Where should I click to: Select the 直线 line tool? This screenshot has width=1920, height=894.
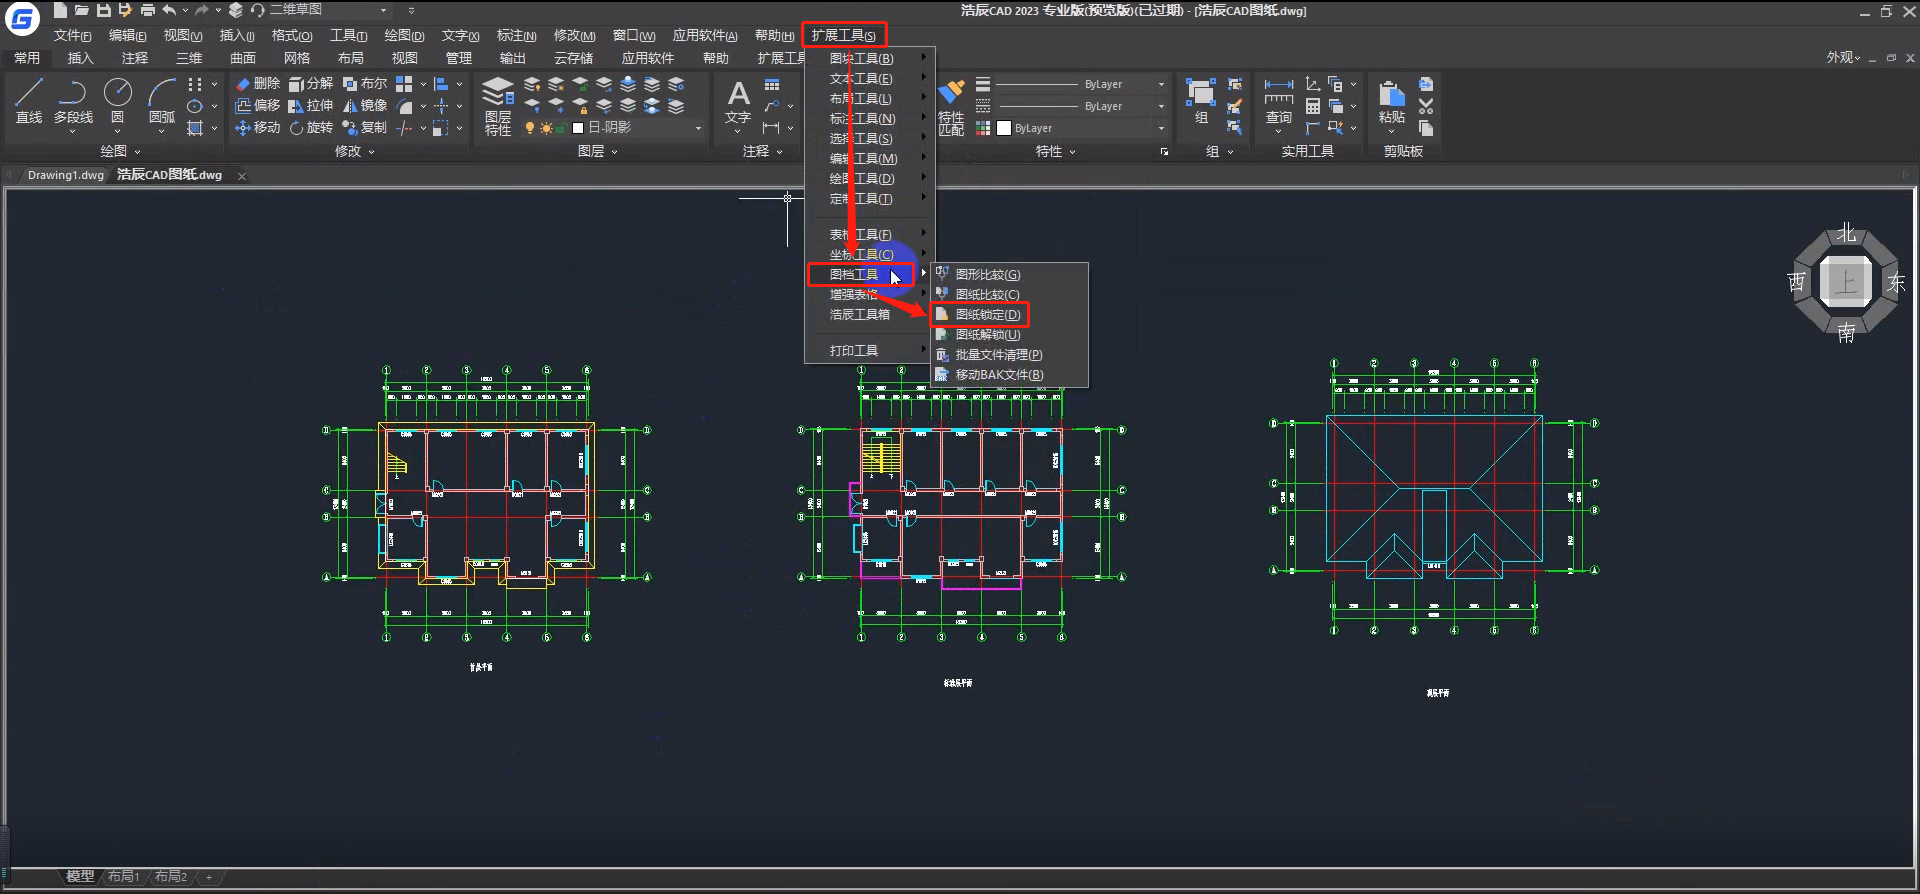click(29, 101)
